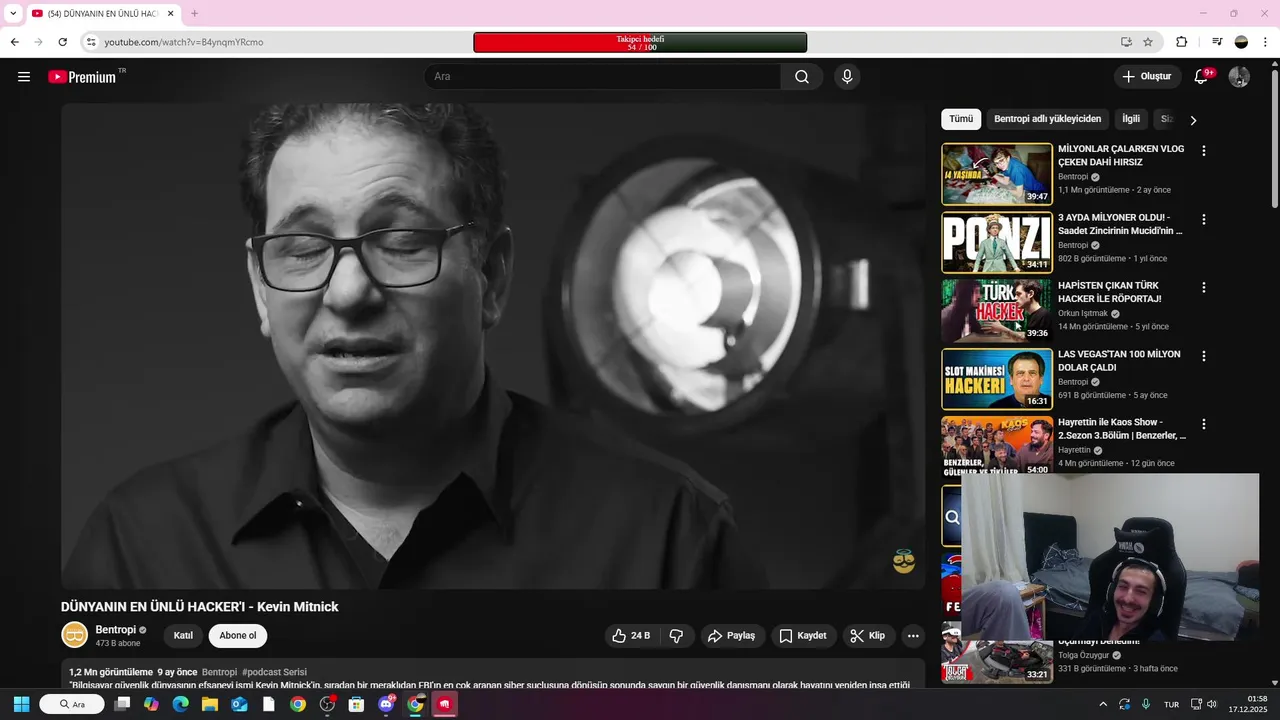Viewport: 1280px width, 720px height.
Task: Open the TÜRK HACKER video thumbnail
Action: 997,311
